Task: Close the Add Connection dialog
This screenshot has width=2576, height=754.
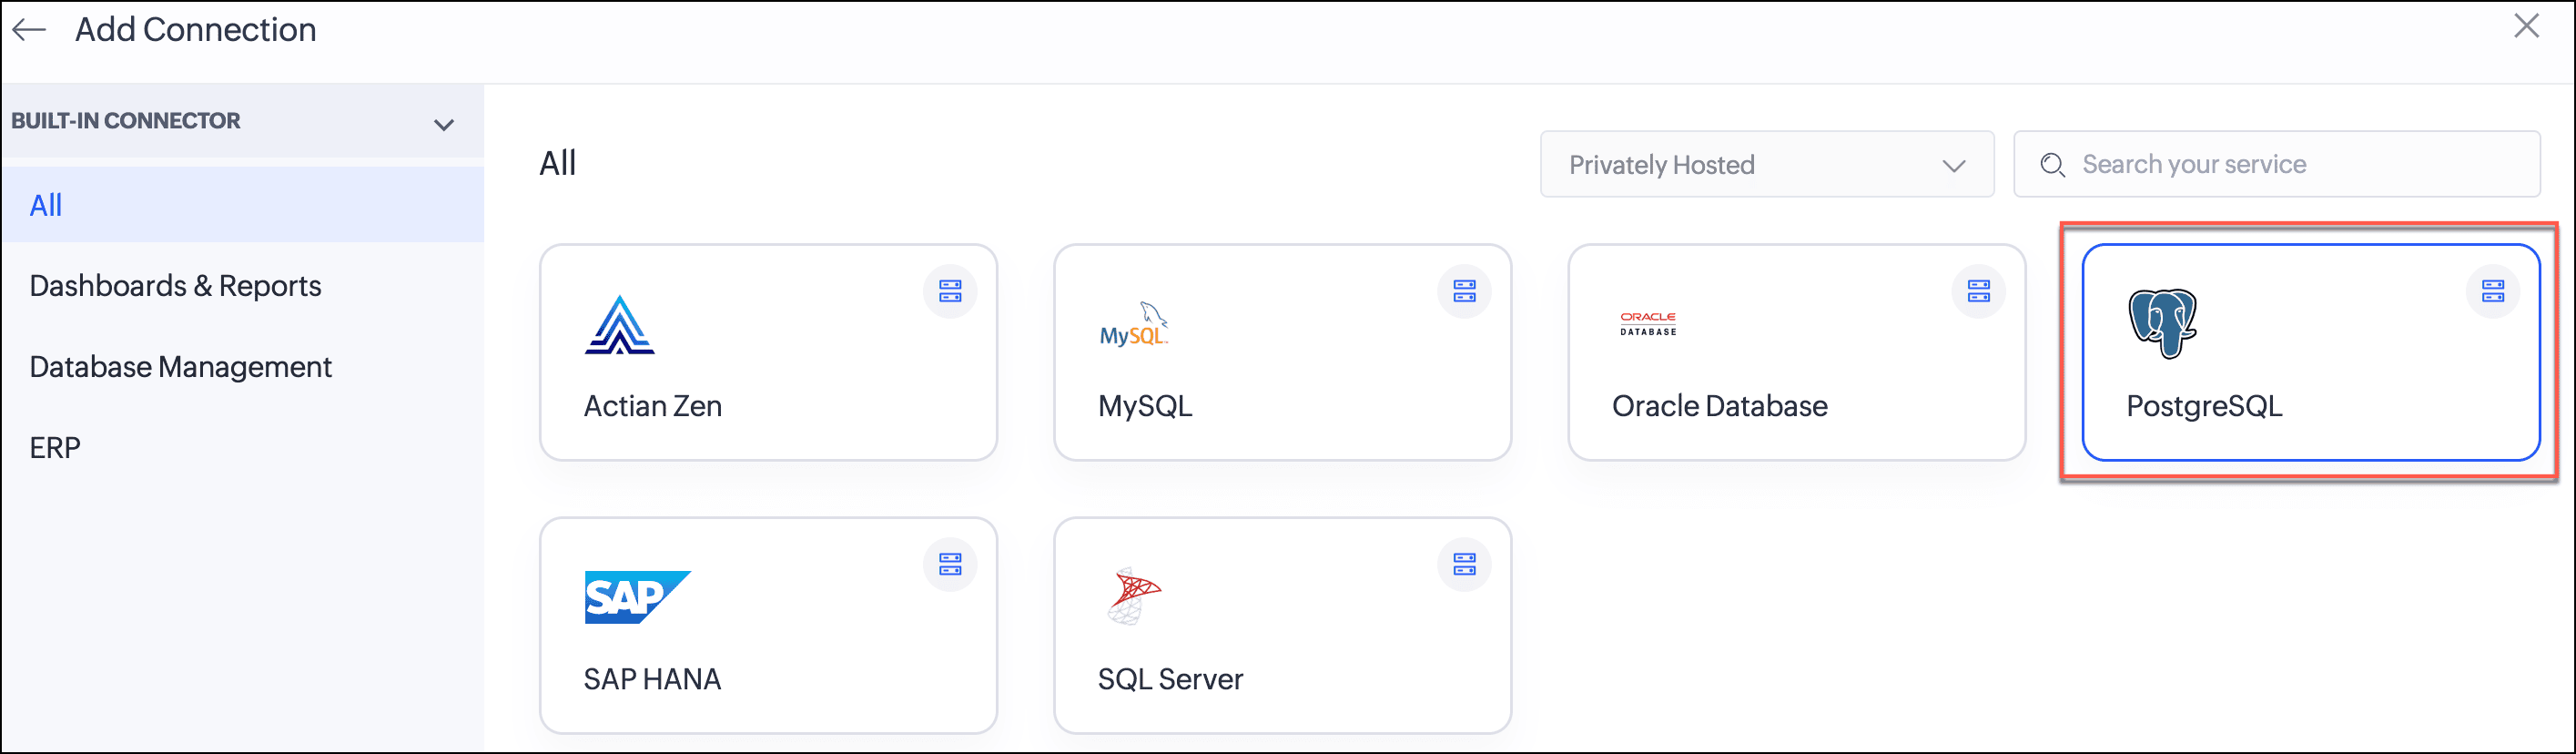Action: 2526,26
